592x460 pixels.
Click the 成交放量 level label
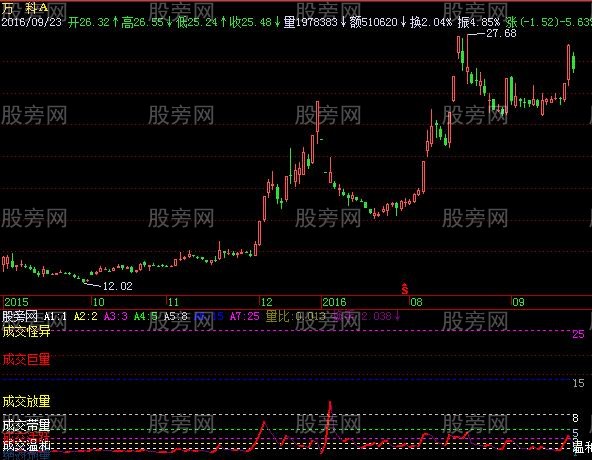[x=26, y=401]
